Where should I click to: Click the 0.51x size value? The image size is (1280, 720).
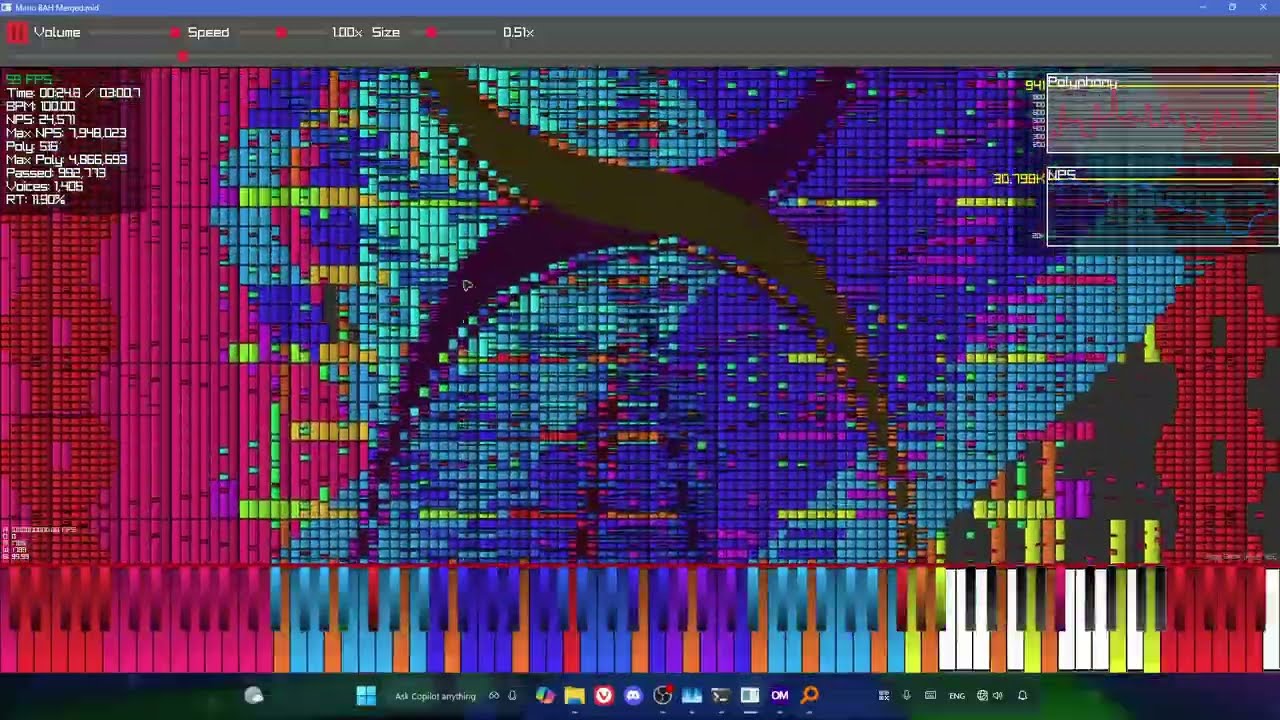(518, 33)
